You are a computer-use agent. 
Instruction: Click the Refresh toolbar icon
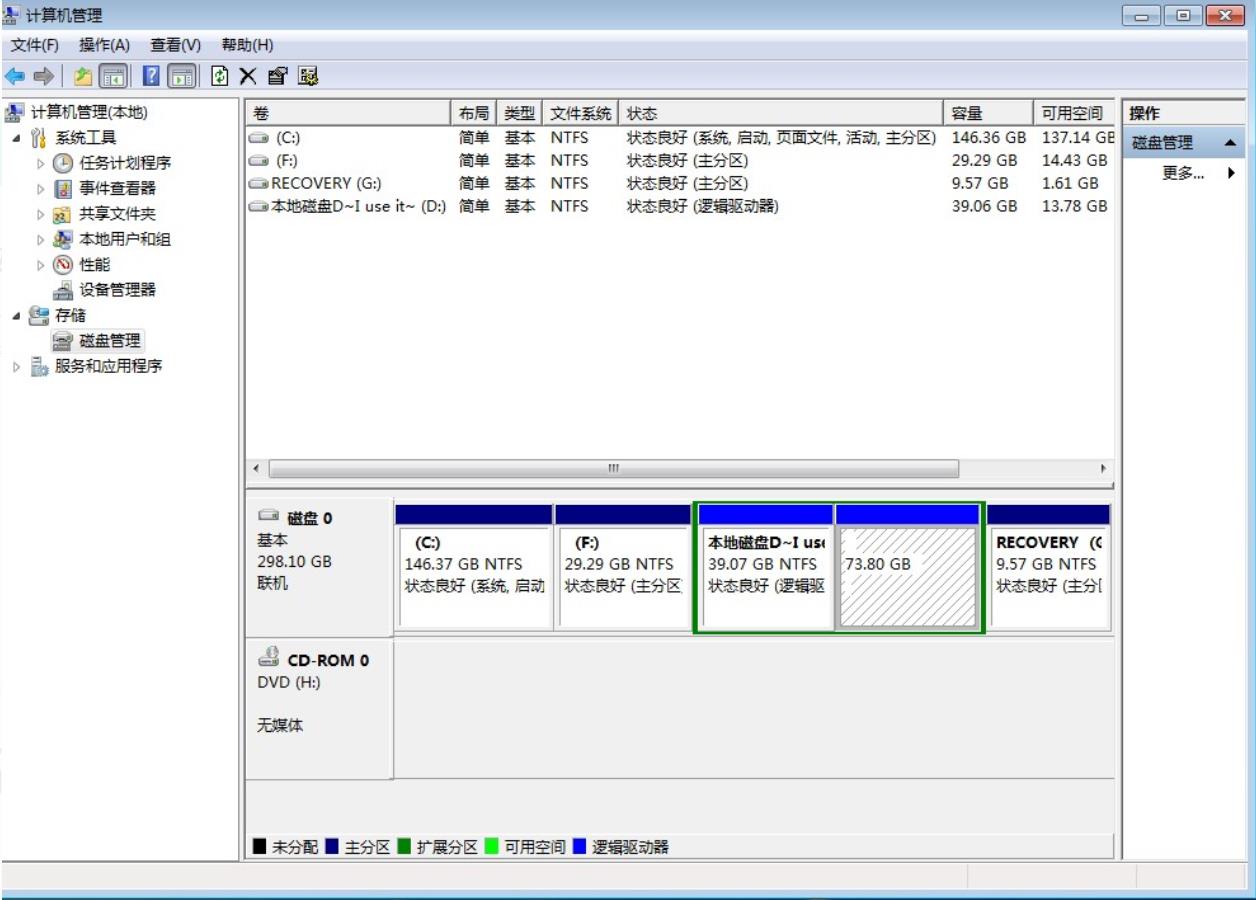coord(220,77)
